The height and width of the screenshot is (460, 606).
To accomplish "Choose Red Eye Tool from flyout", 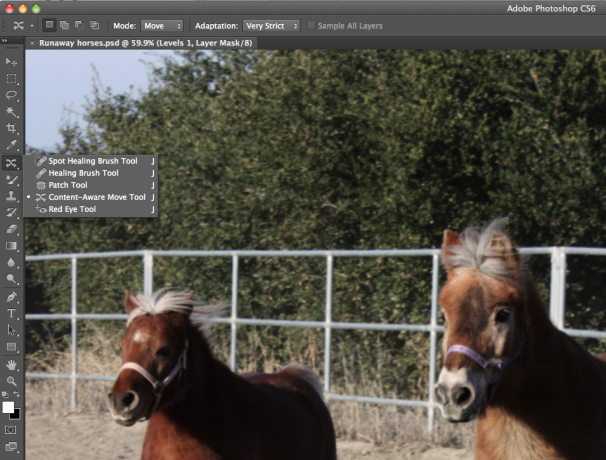I will click(x=72, y=209).
